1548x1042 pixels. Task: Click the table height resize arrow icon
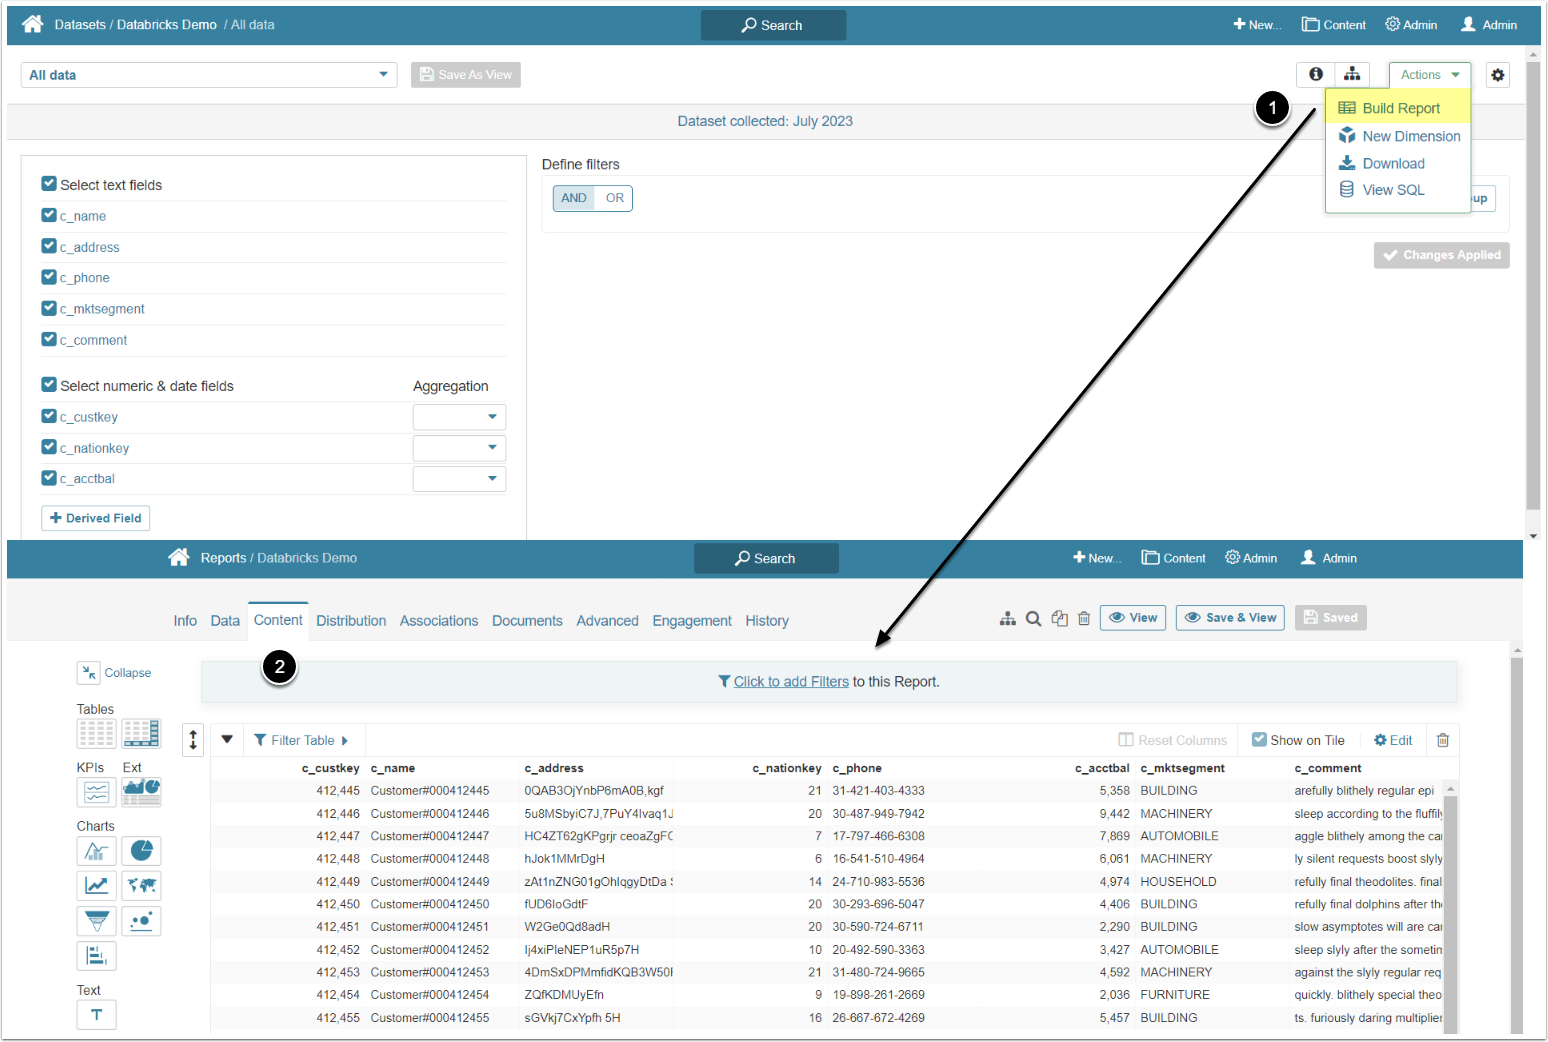click(x=193, y=740)
